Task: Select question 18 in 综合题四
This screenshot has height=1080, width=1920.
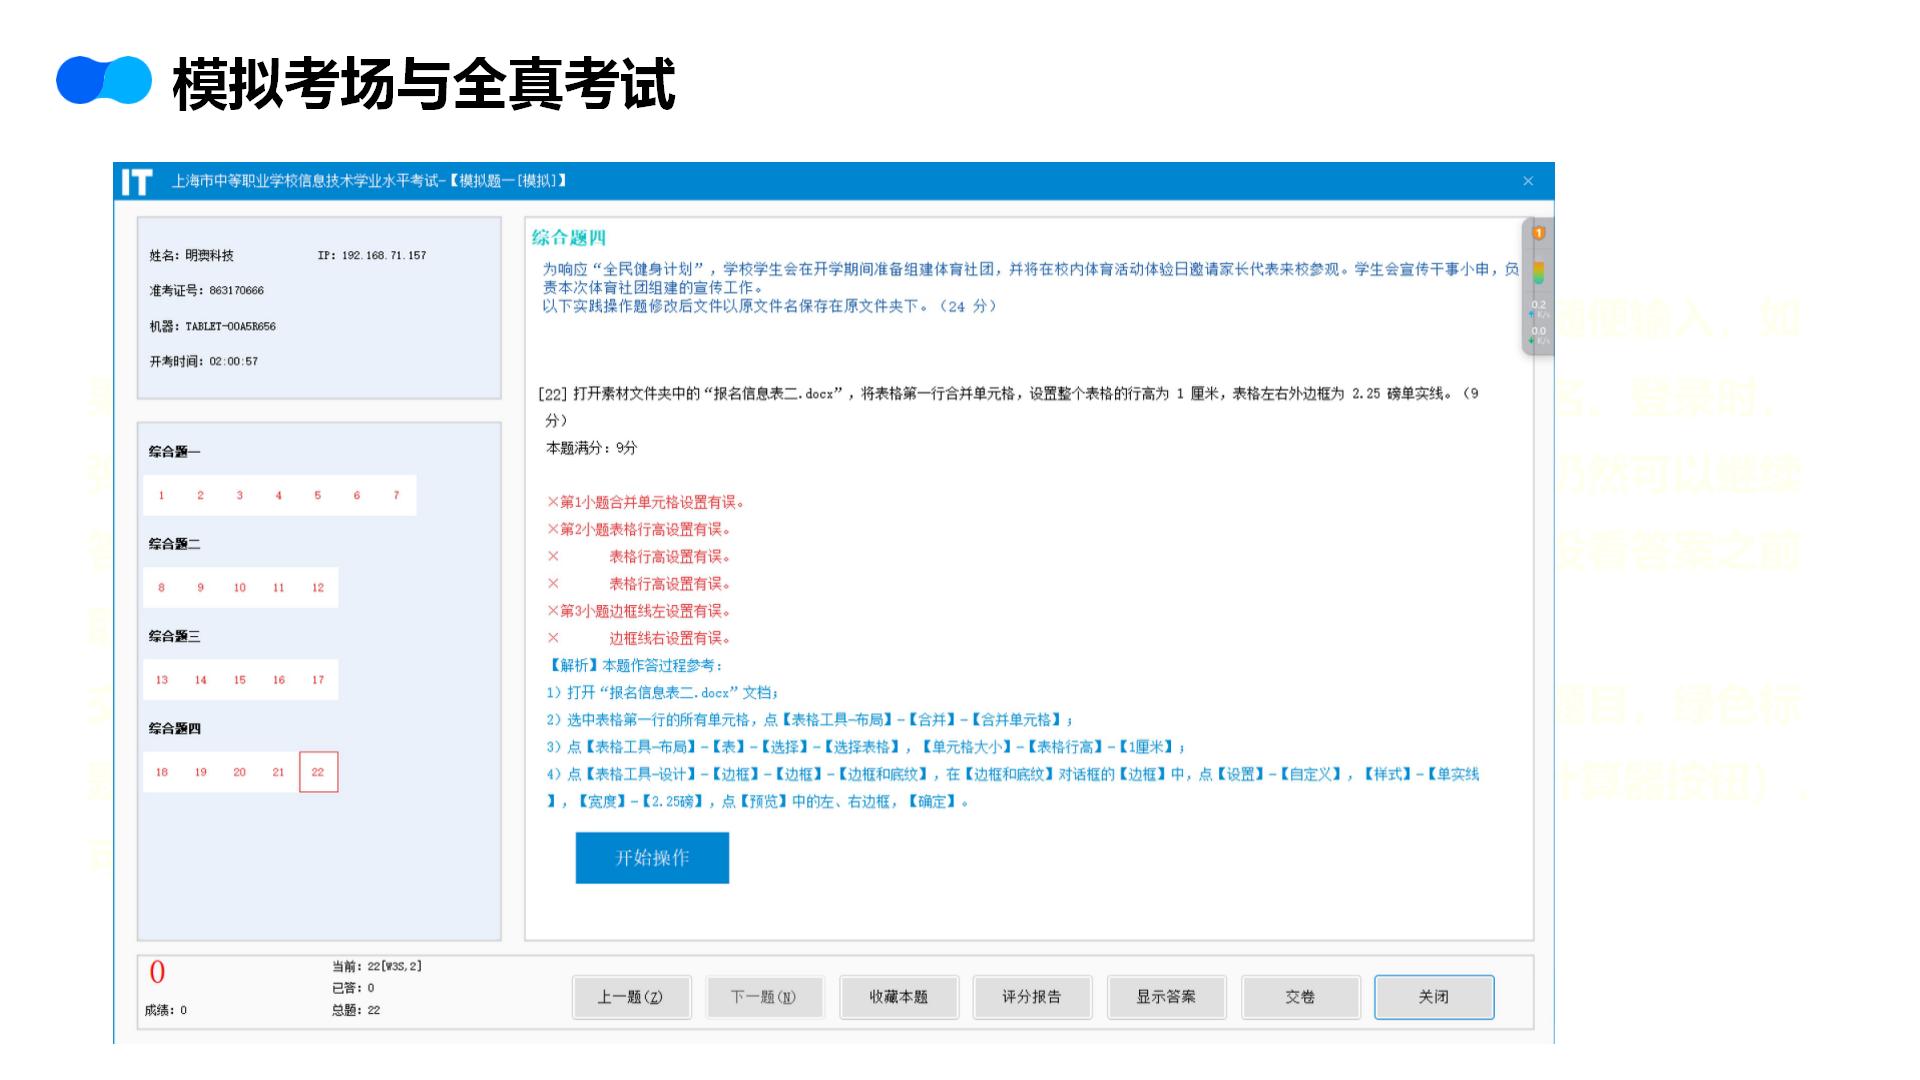Action: (x=161, y=772)
